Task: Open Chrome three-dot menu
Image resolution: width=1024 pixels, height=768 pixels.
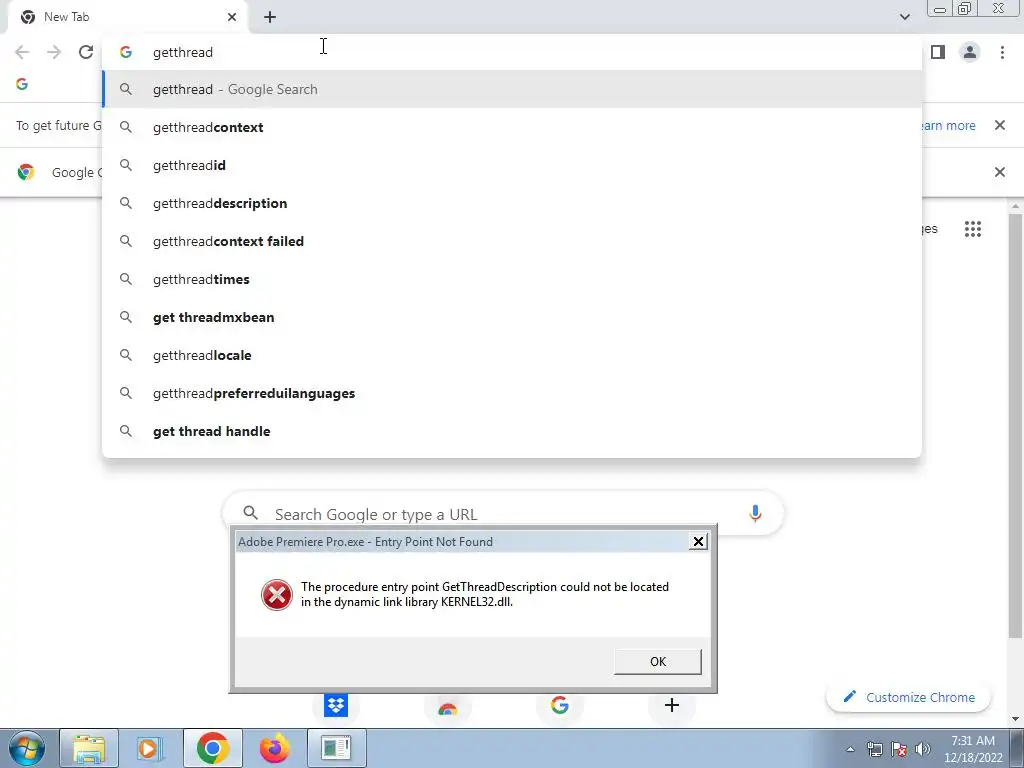Action: 1002,52
